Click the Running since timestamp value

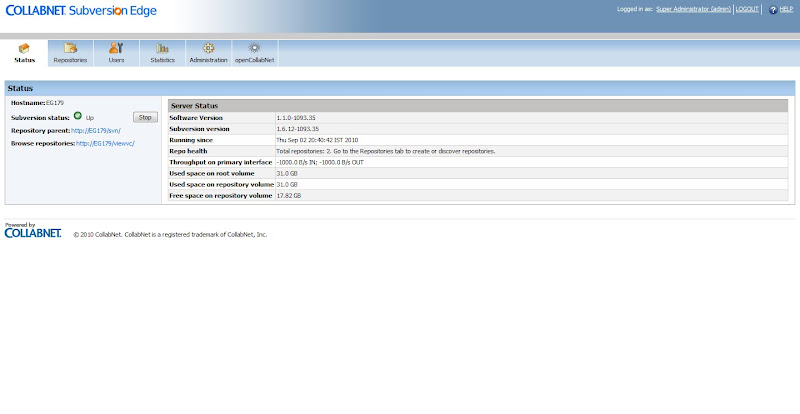[x=317, y=140]
